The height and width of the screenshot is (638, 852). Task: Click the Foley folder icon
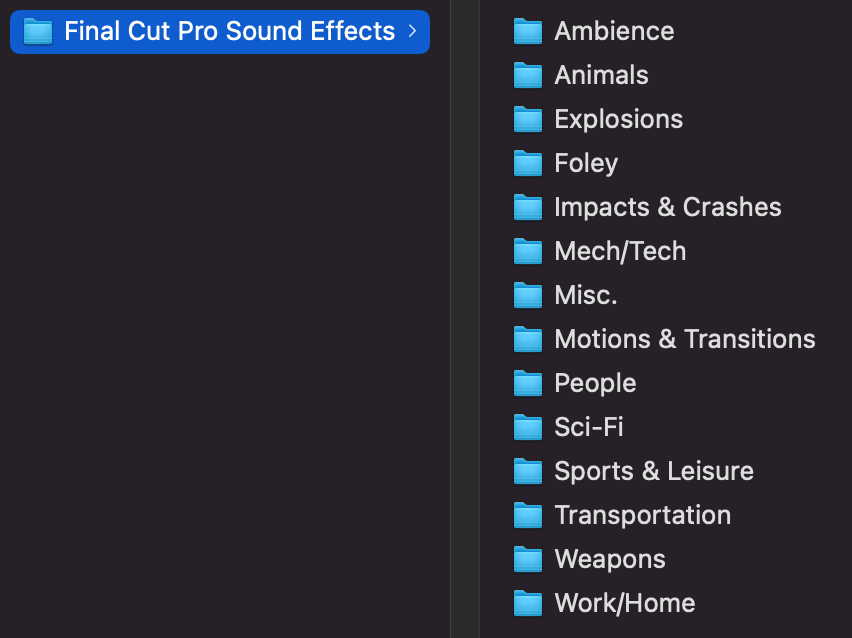(527, 164)
